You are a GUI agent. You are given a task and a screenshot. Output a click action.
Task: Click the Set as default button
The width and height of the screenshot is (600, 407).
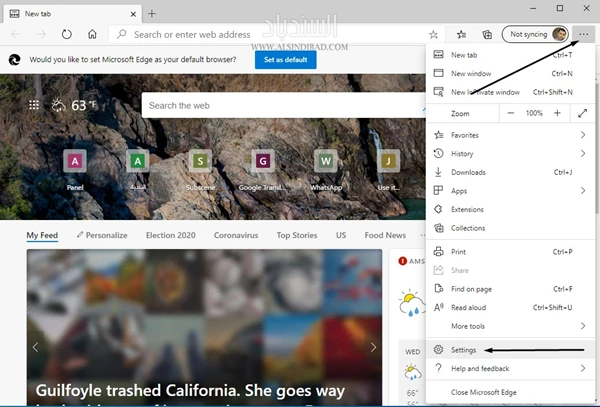(285, 60)
